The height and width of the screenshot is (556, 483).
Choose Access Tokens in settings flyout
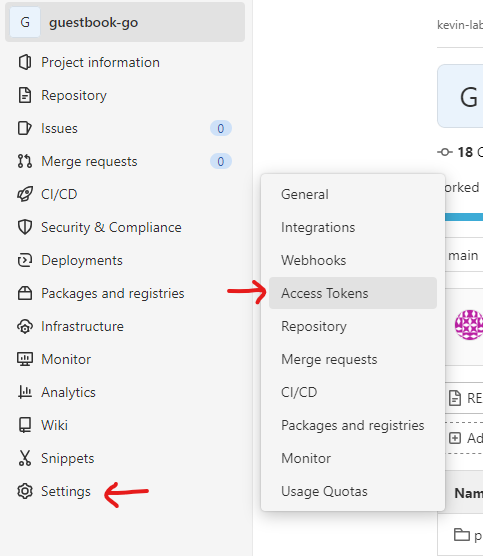tap(353, 293)
